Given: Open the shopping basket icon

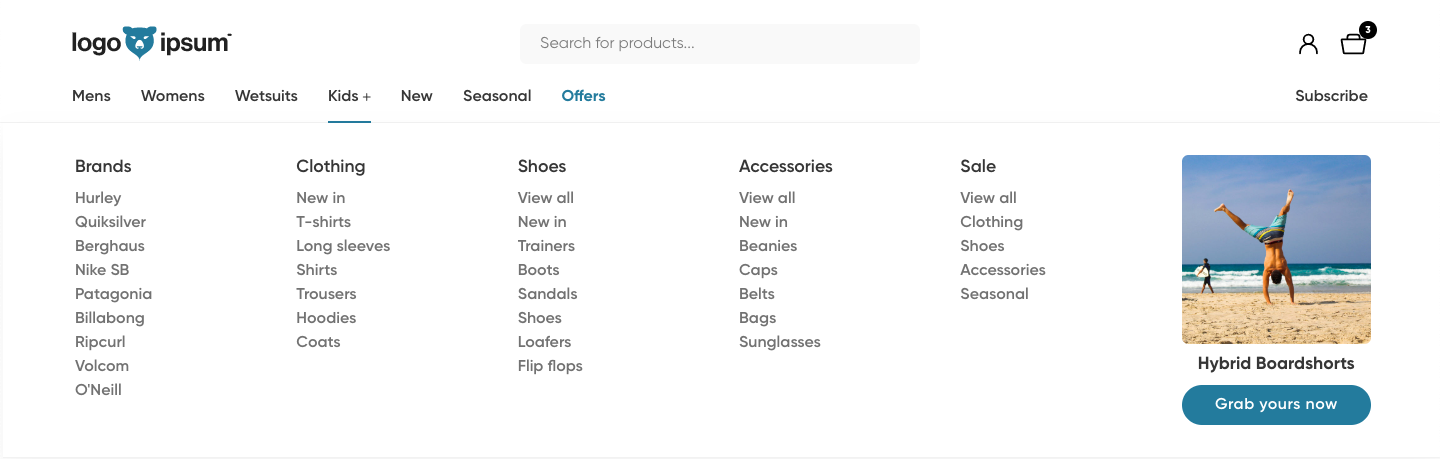Looking at the screenshot, I should pyautogui.click(x=1354, y=43).
